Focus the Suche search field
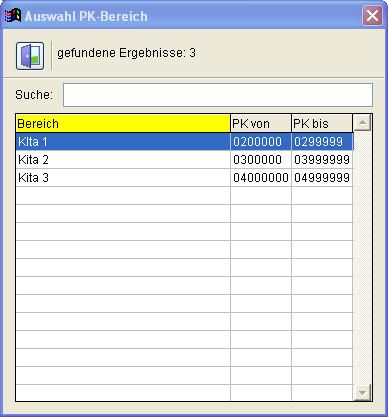 [218, 95]
